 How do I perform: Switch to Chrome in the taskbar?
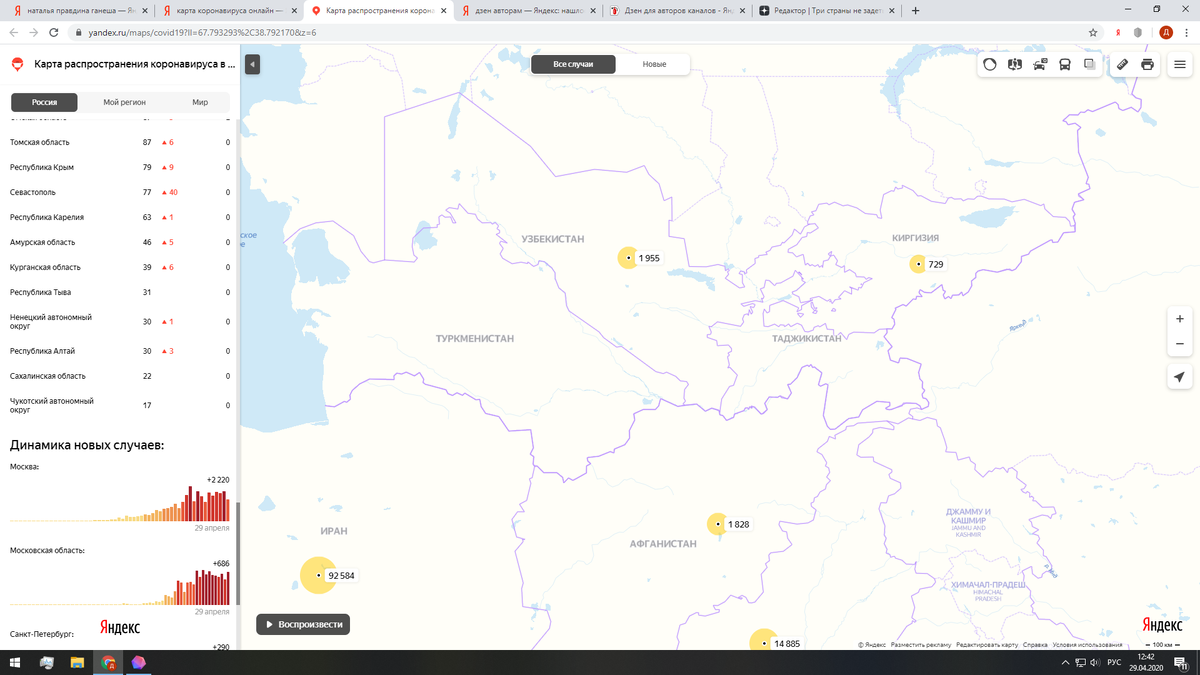(107, 663)
